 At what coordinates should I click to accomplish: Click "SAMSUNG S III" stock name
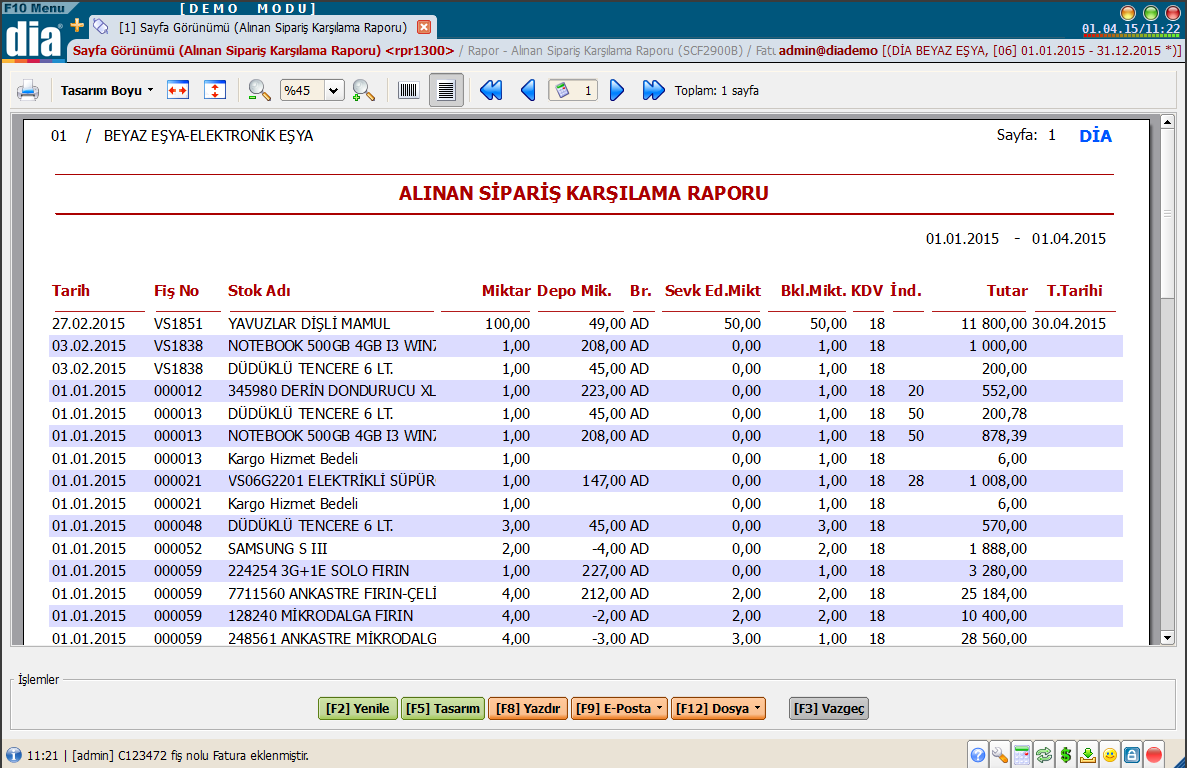click(x=277, y=549)
